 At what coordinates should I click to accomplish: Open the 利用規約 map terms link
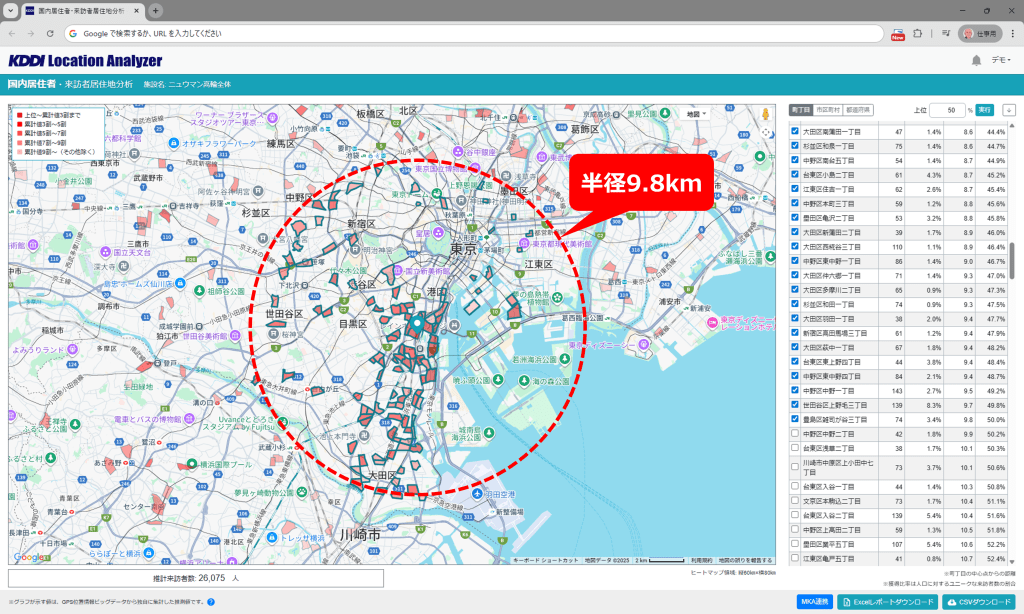tap(701, 560)
